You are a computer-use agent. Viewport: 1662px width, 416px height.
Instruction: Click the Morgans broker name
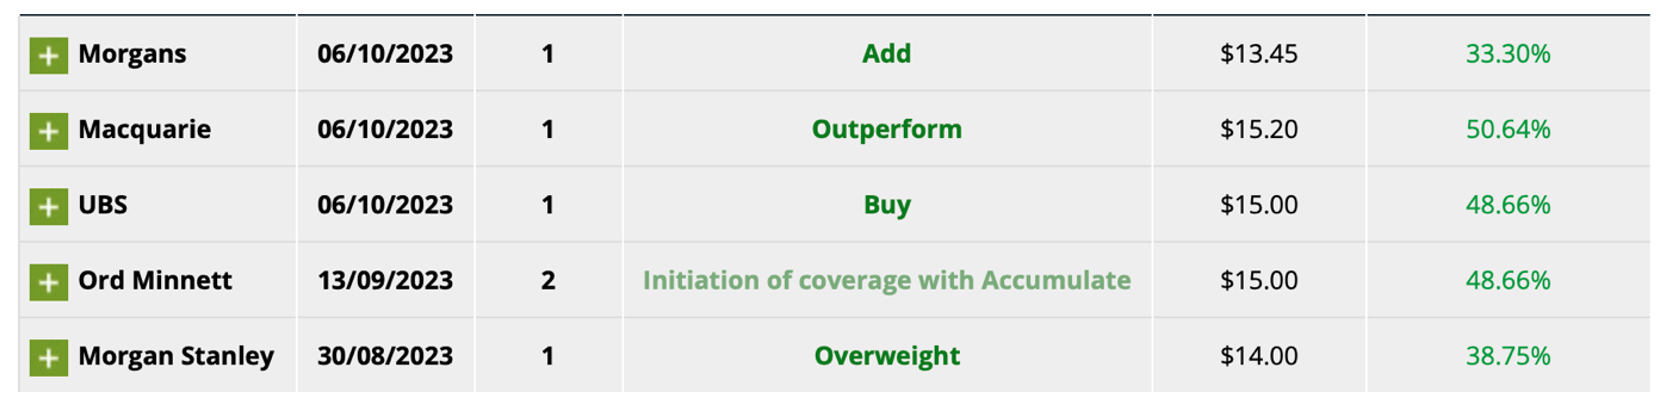pos(132,54)
